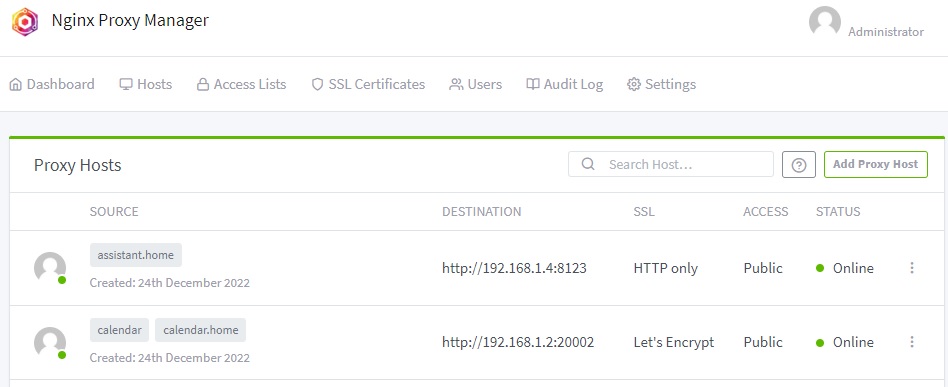Open three-dot menu for calendar.home row

click(912, 342)
